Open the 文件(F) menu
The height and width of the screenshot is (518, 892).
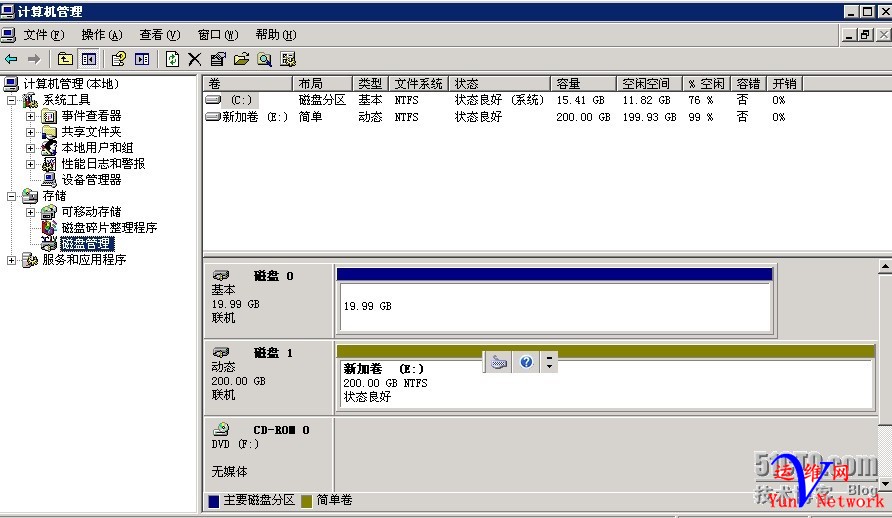(x=44, y=35)
